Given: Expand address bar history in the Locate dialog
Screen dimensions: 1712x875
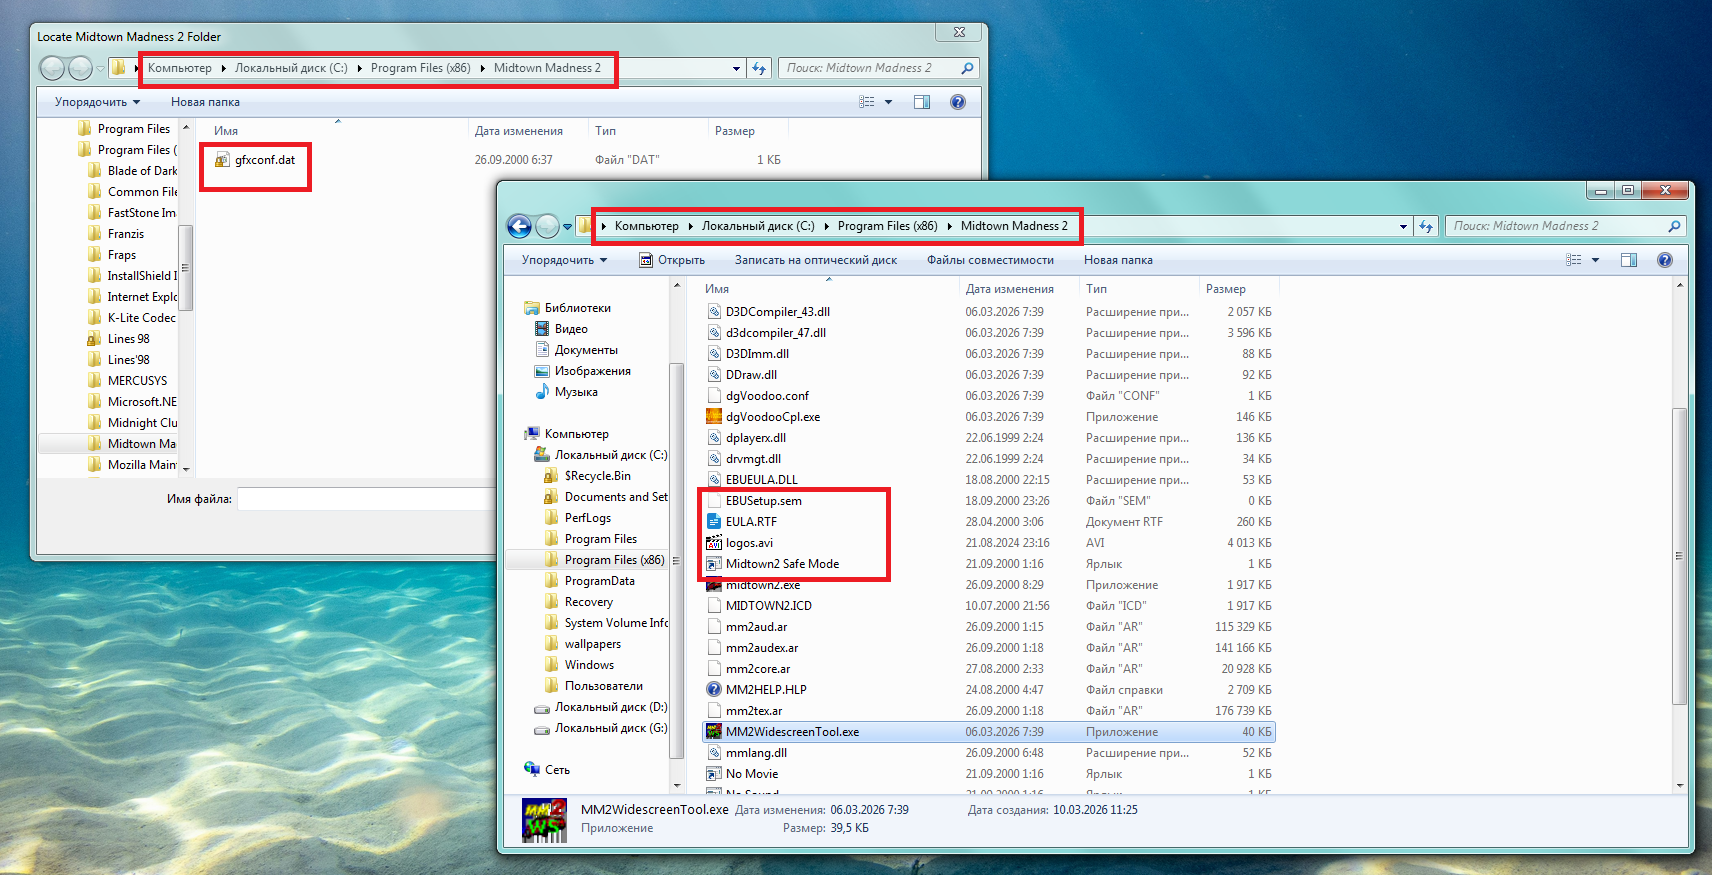Looking at the screenshot, I should pos(736,69).
